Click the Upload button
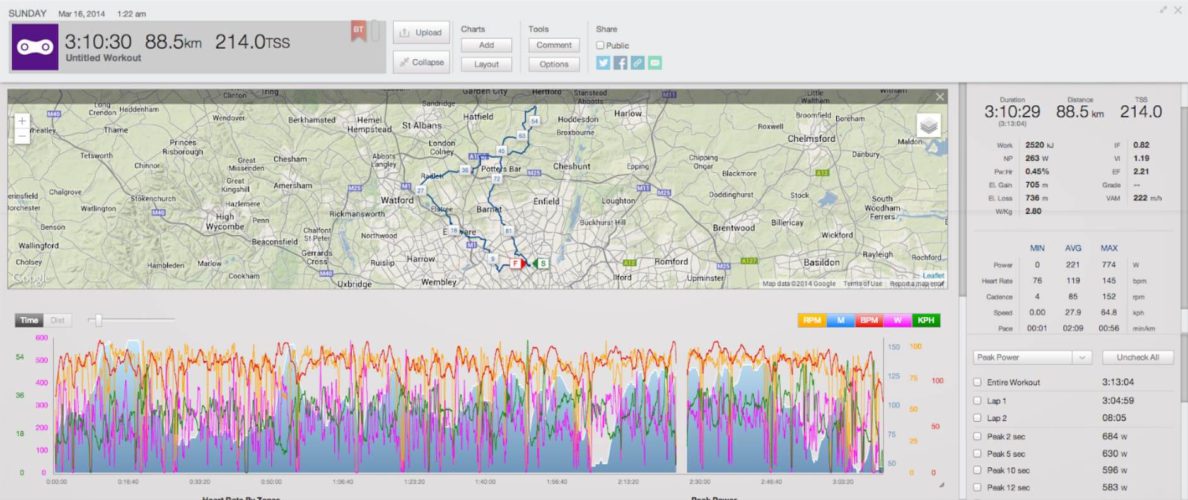Screen dimensions: 1188x500 (x=419, y=33)
